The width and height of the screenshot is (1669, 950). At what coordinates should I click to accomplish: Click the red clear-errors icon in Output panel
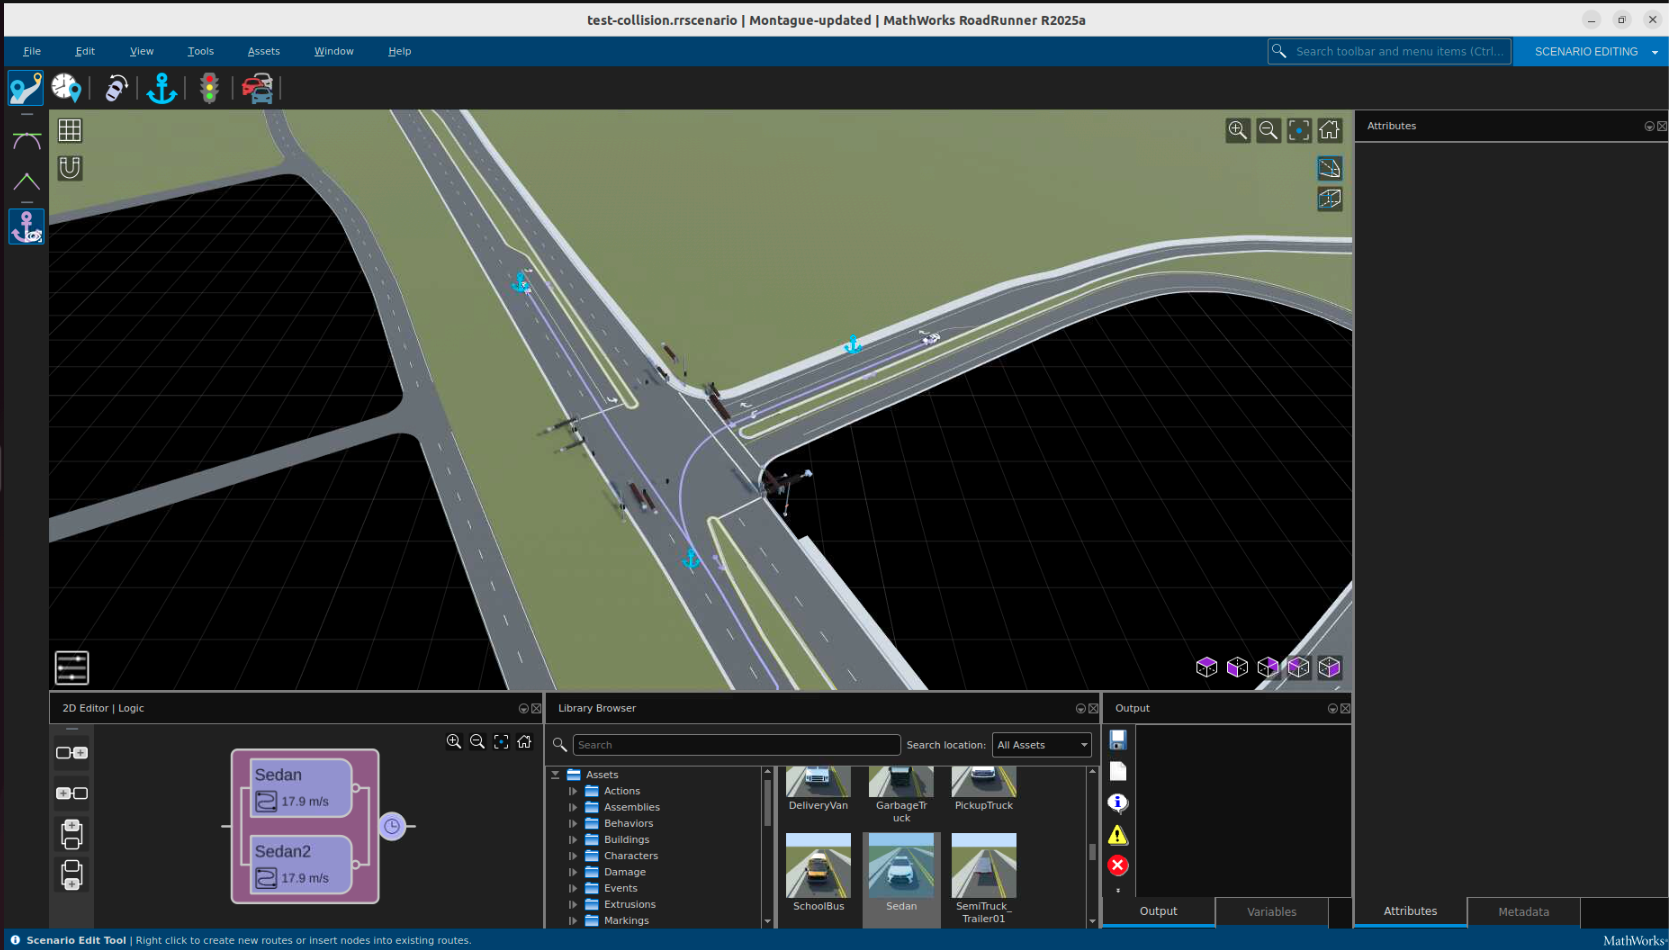click(x=1117, y=865)
